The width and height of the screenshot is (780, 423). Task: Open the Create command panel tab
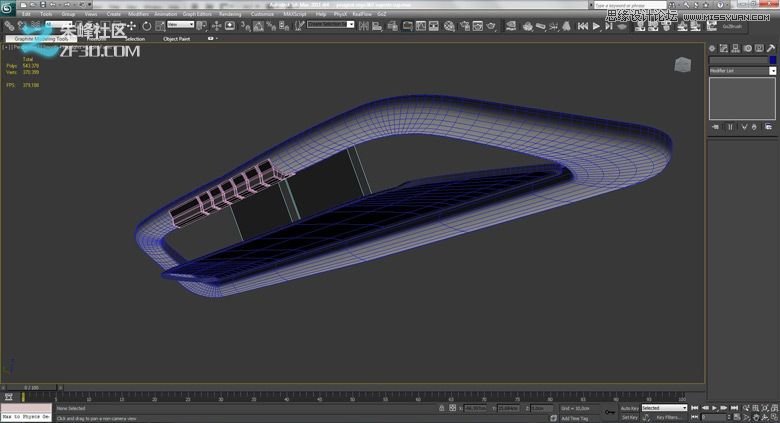click(x=712, y=48)
